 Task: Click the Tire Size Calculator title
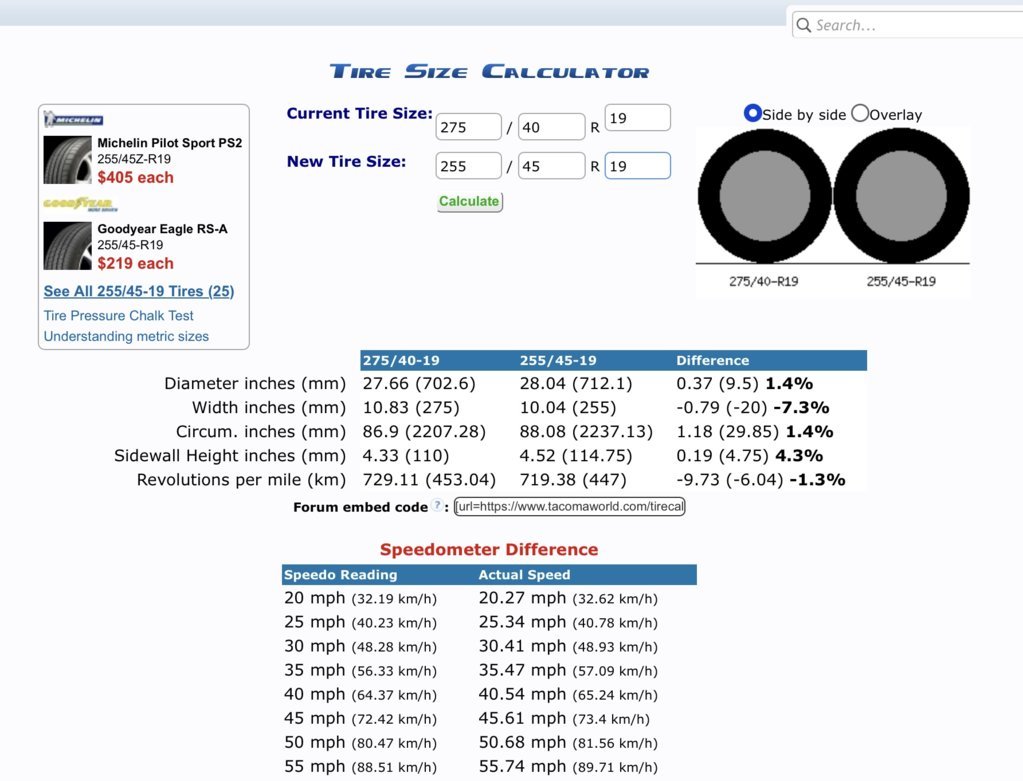coord(489,72)
